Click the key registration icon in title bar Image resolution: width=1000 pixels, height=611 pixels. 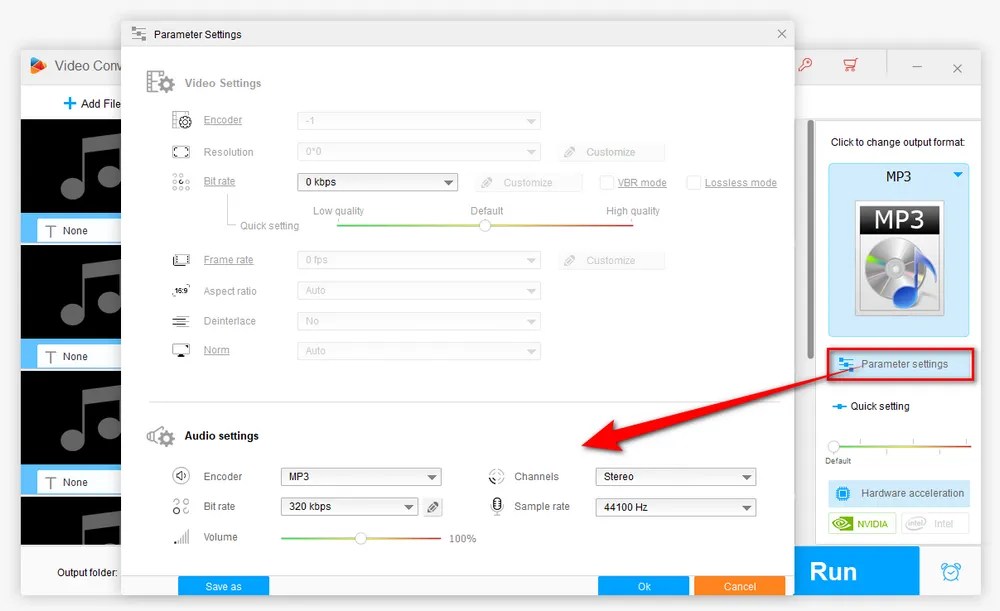[805, 64]
